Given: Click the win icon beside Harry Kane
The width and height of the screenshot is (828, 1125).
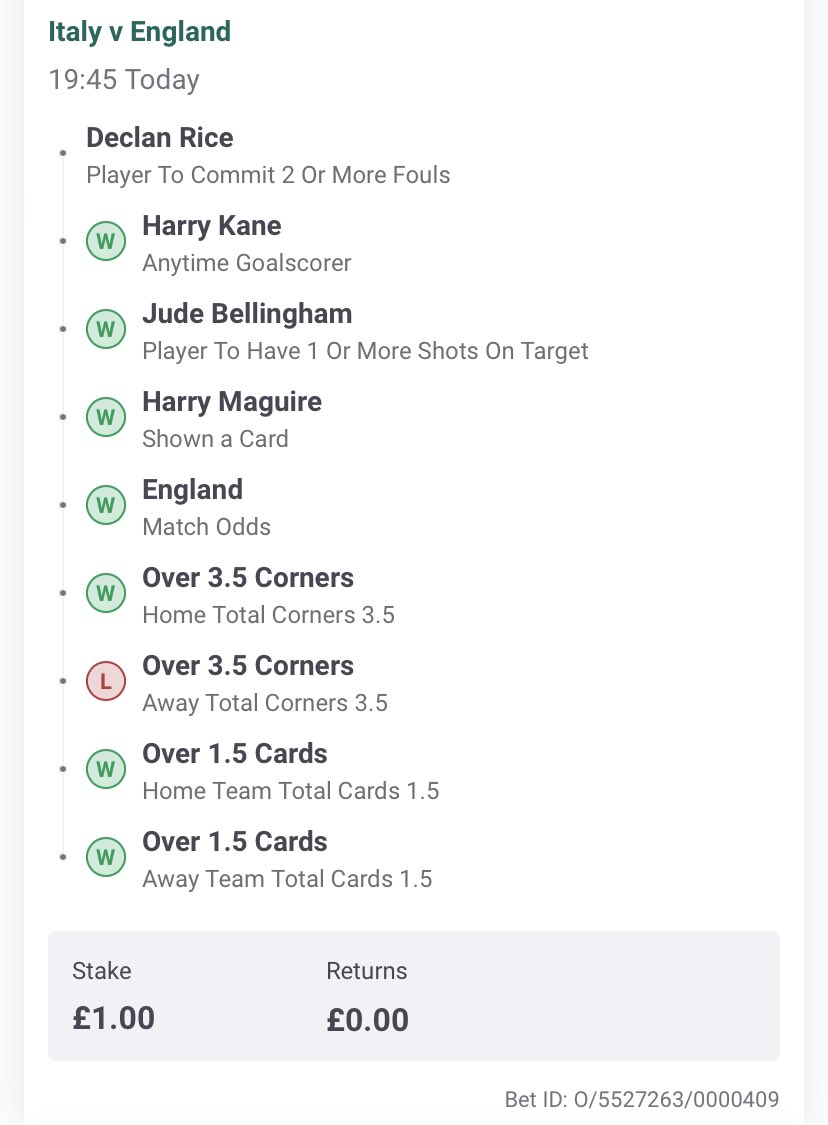Looking at the screenshot, I should [x=106, y=241].
